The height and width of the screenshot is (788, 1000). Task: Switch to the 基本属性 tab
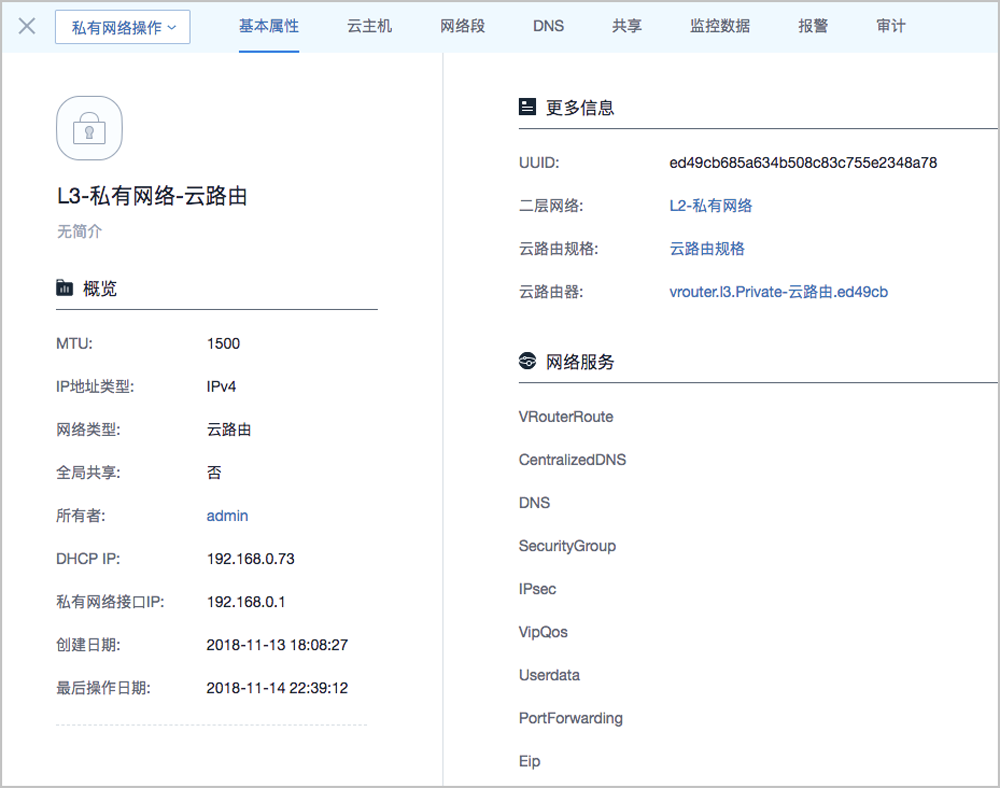click(x=268, y=26)
